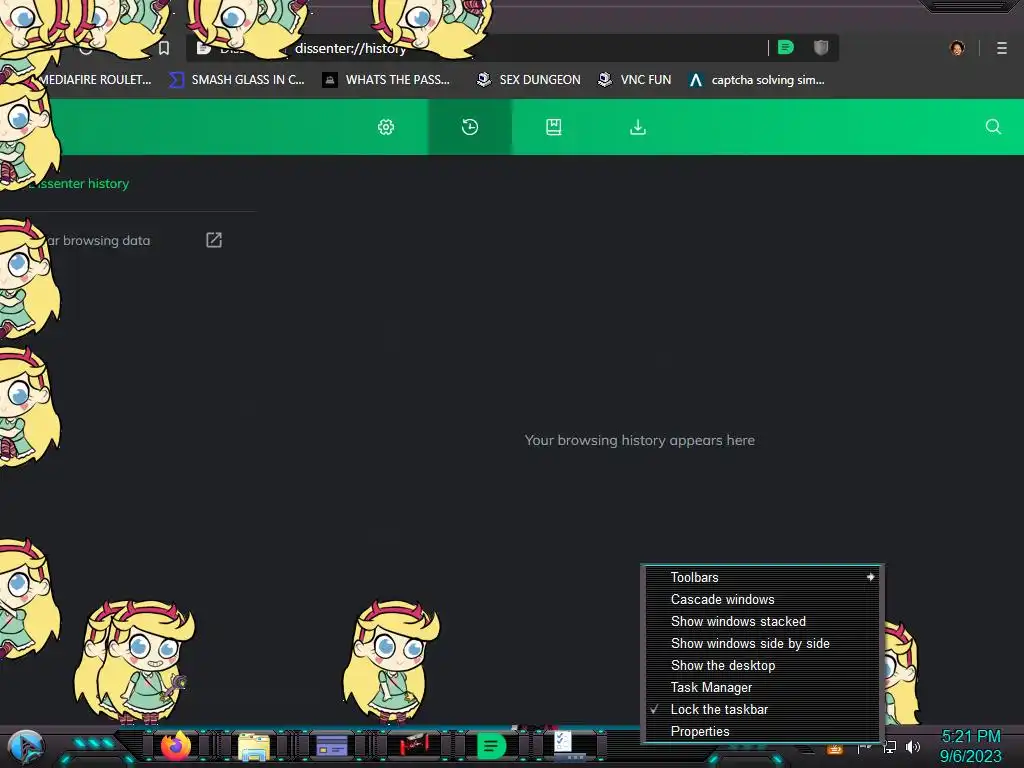The image size is (1024, 768).
Task: Open clear browsing data external link icon
Action: tap(214, 240)
